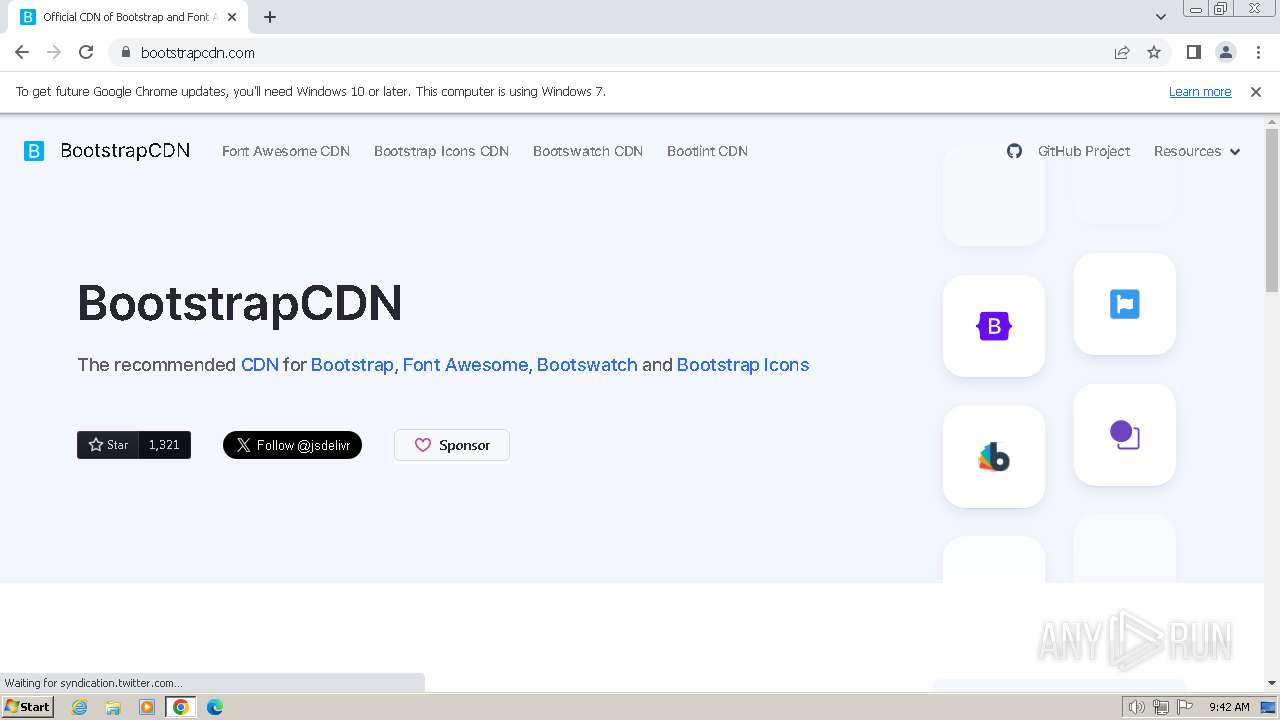The image size is (1280, 720).
Task: Open Chrome three-dot menu
Action: [1259, 52]
